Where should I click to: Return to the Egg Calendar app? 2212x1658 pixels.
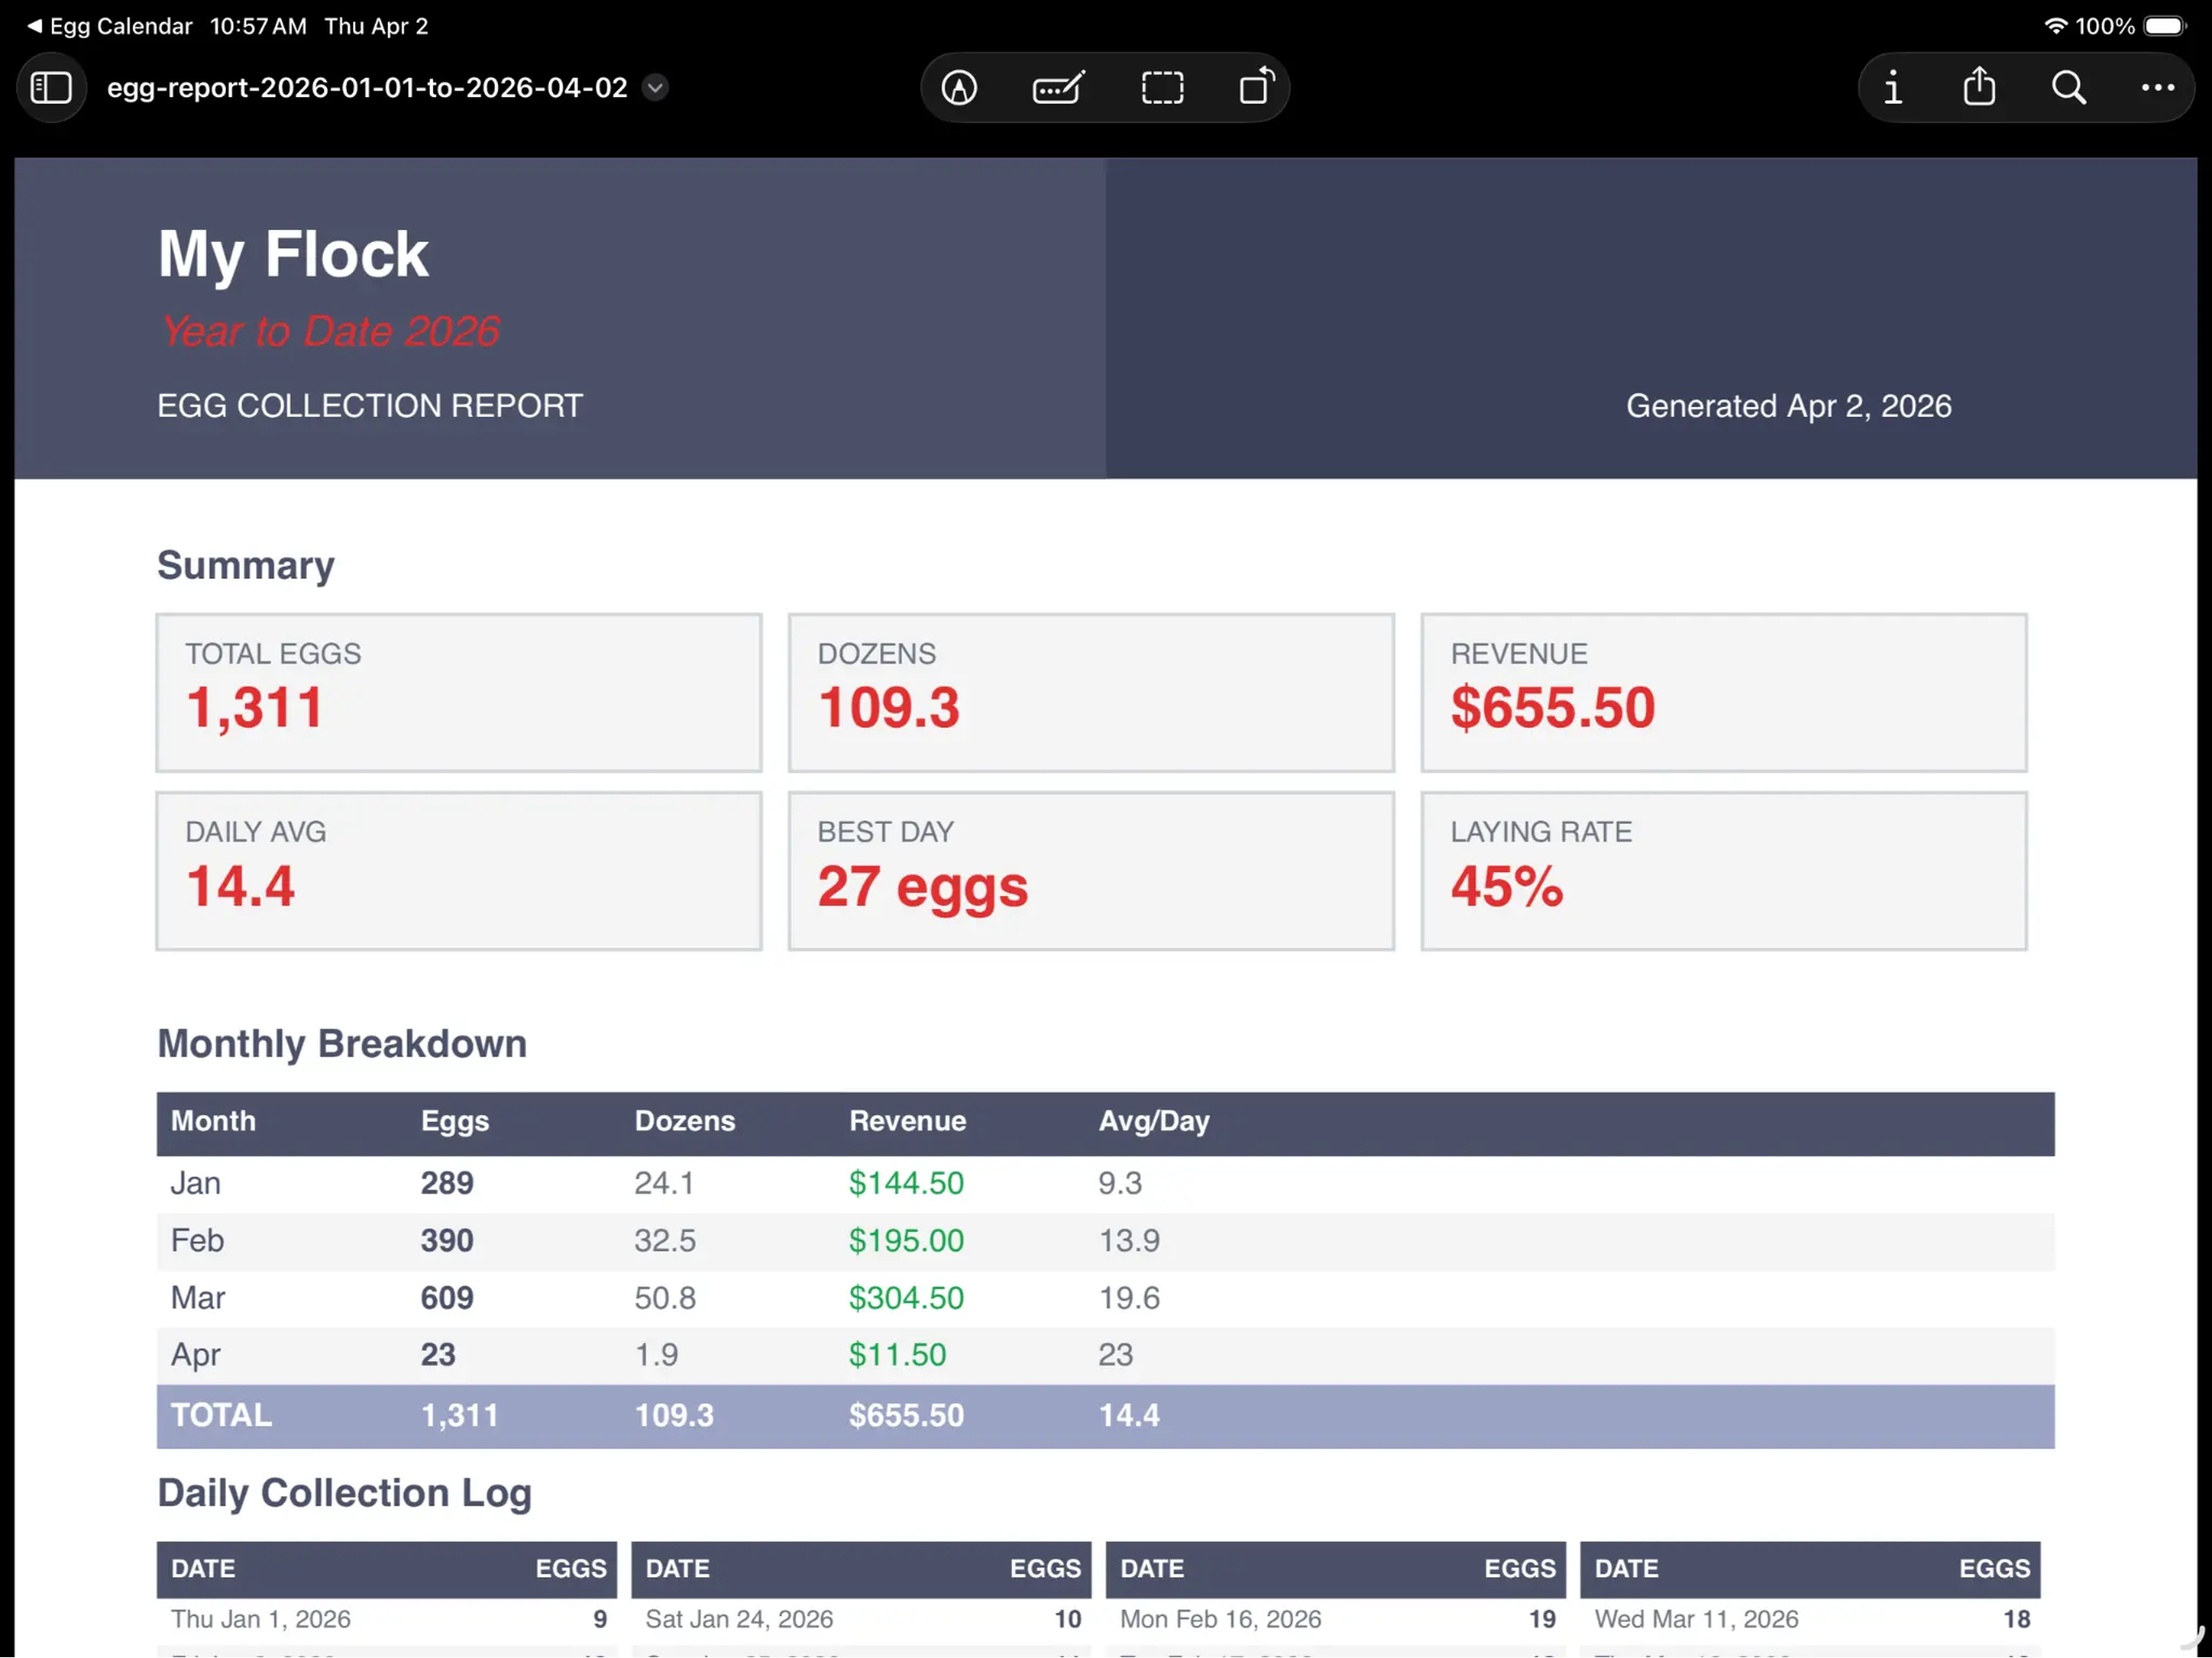[110, 26]
